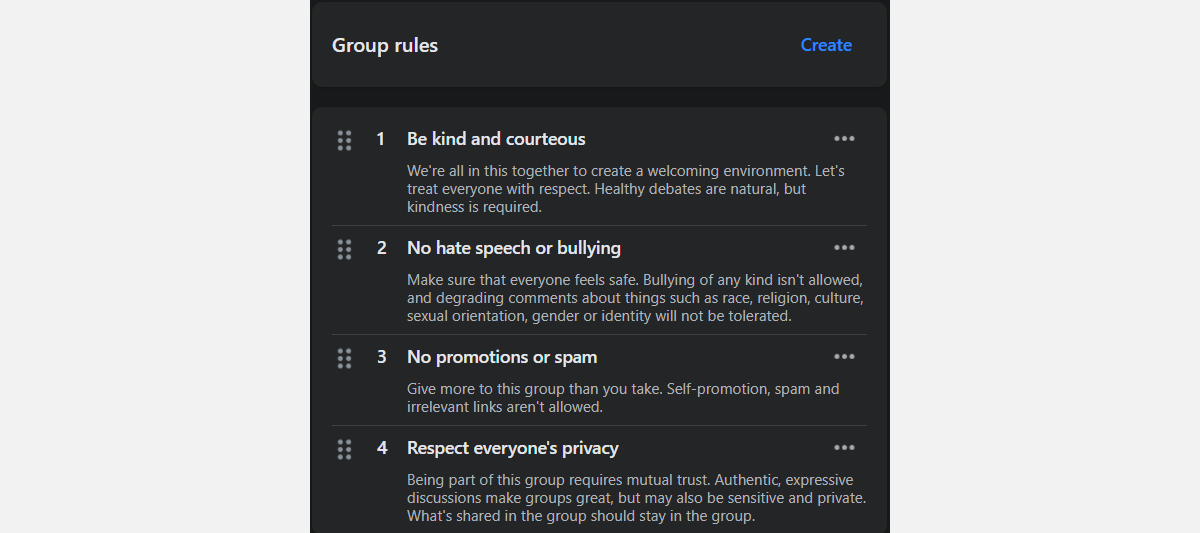Open three-dot menu for 'No hate speech or bullying'
Image resolution: width=1200 pixels, height=533 pixels.
click(844, 248)
